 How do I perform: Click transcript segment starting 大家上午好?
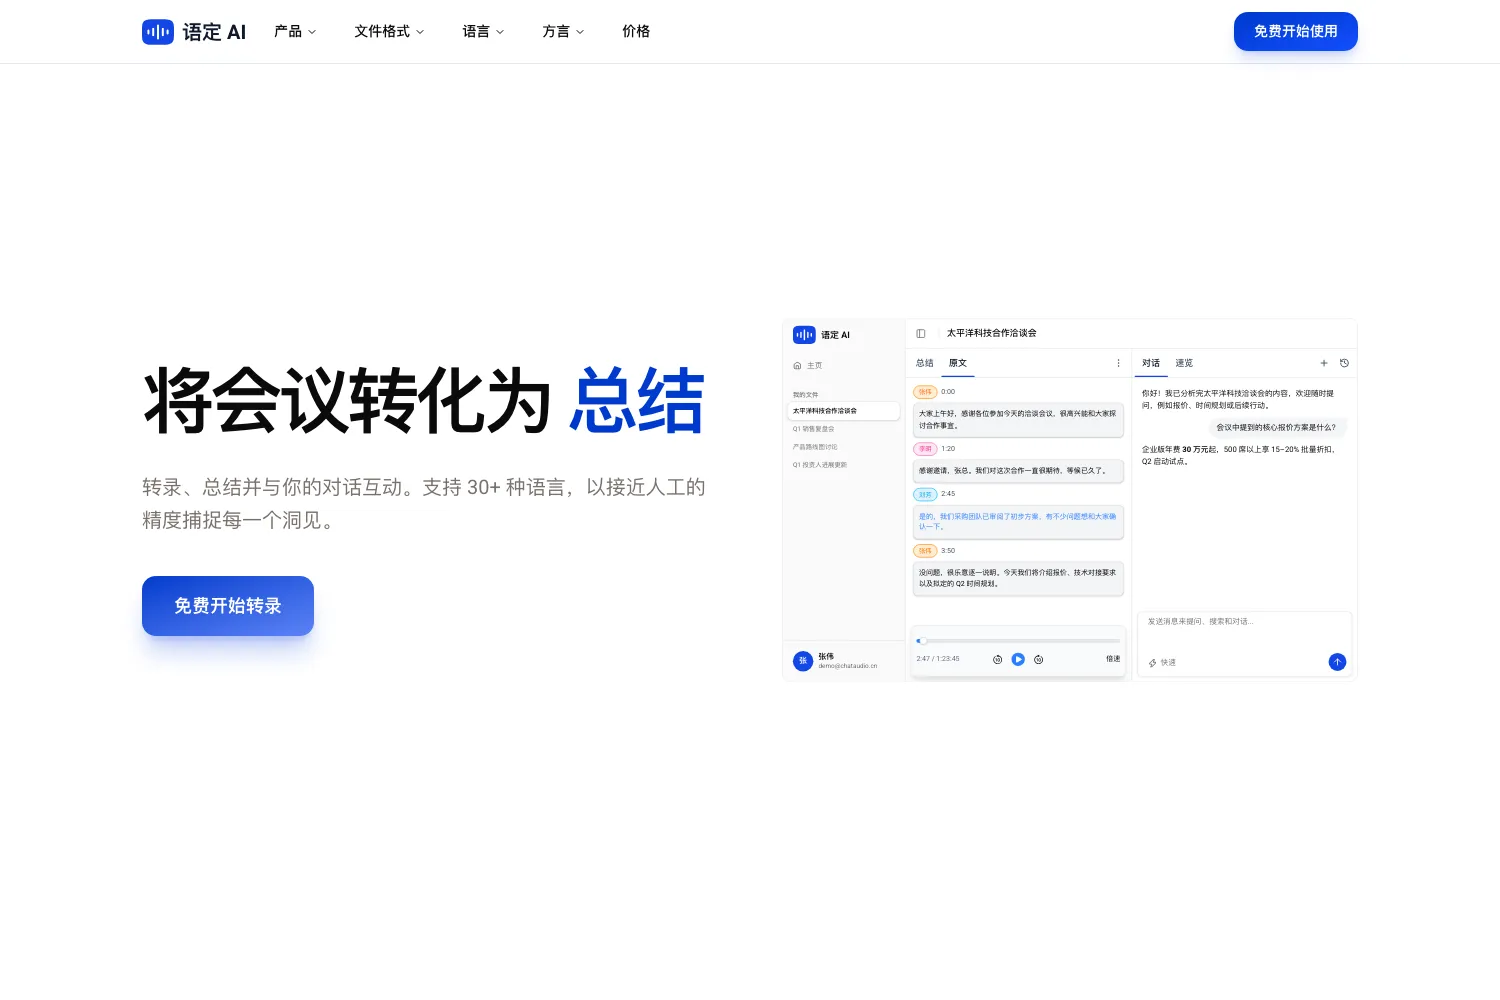pyautogui.click(x=1018, y=419)
